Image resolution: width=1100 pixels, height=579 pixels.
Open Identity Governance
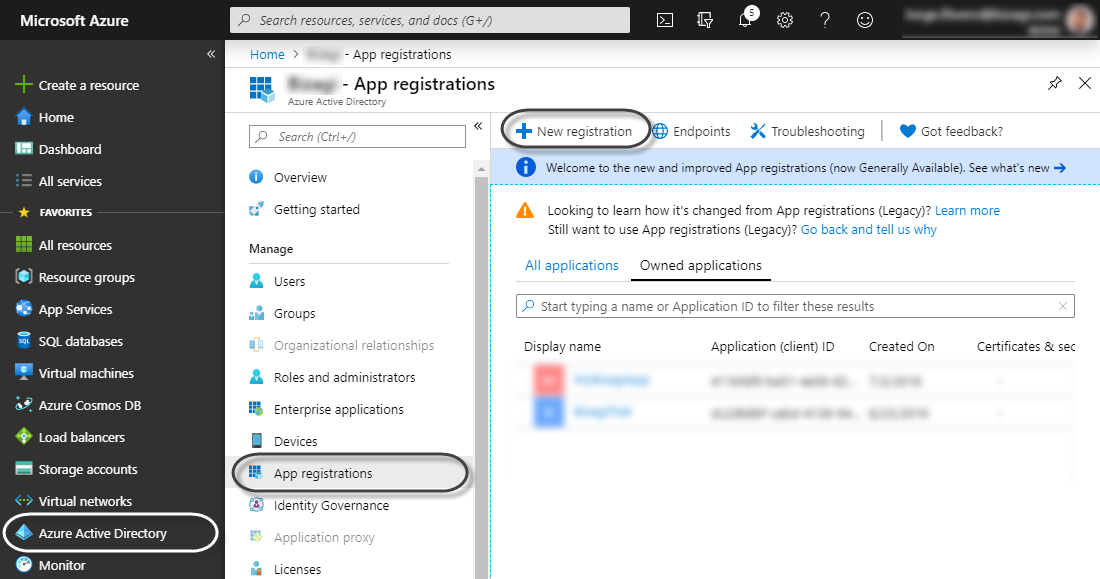click(319, 505)
